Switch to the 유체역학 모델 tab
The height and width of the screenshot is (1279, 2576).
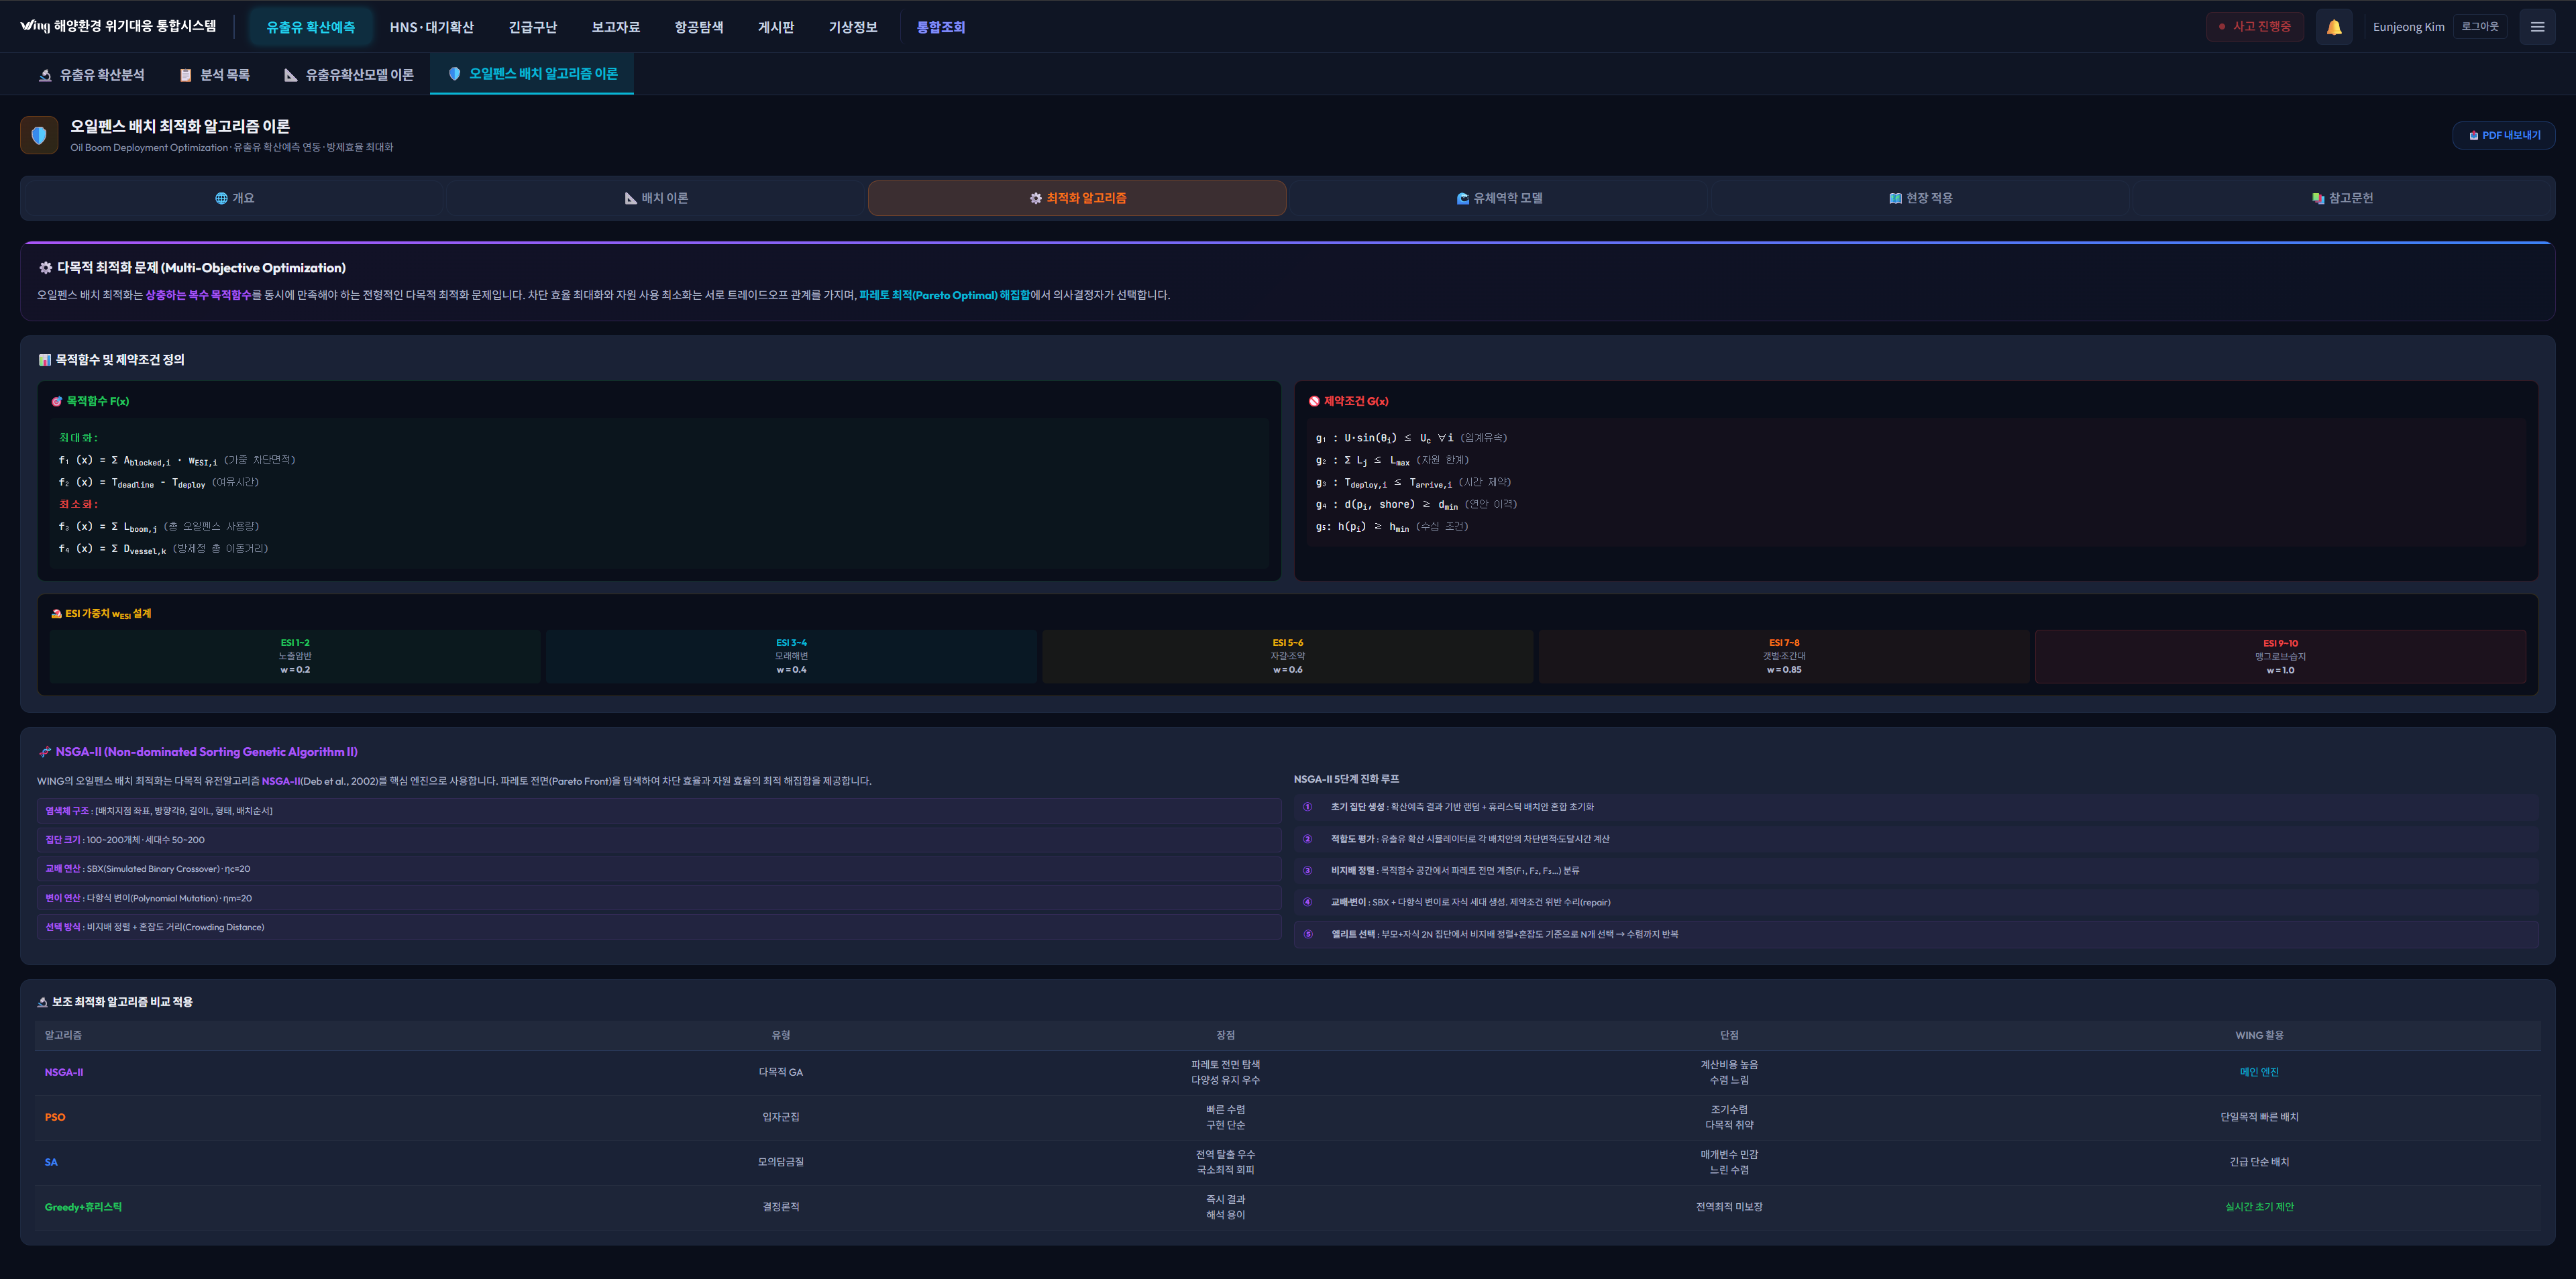(1499, 198)
